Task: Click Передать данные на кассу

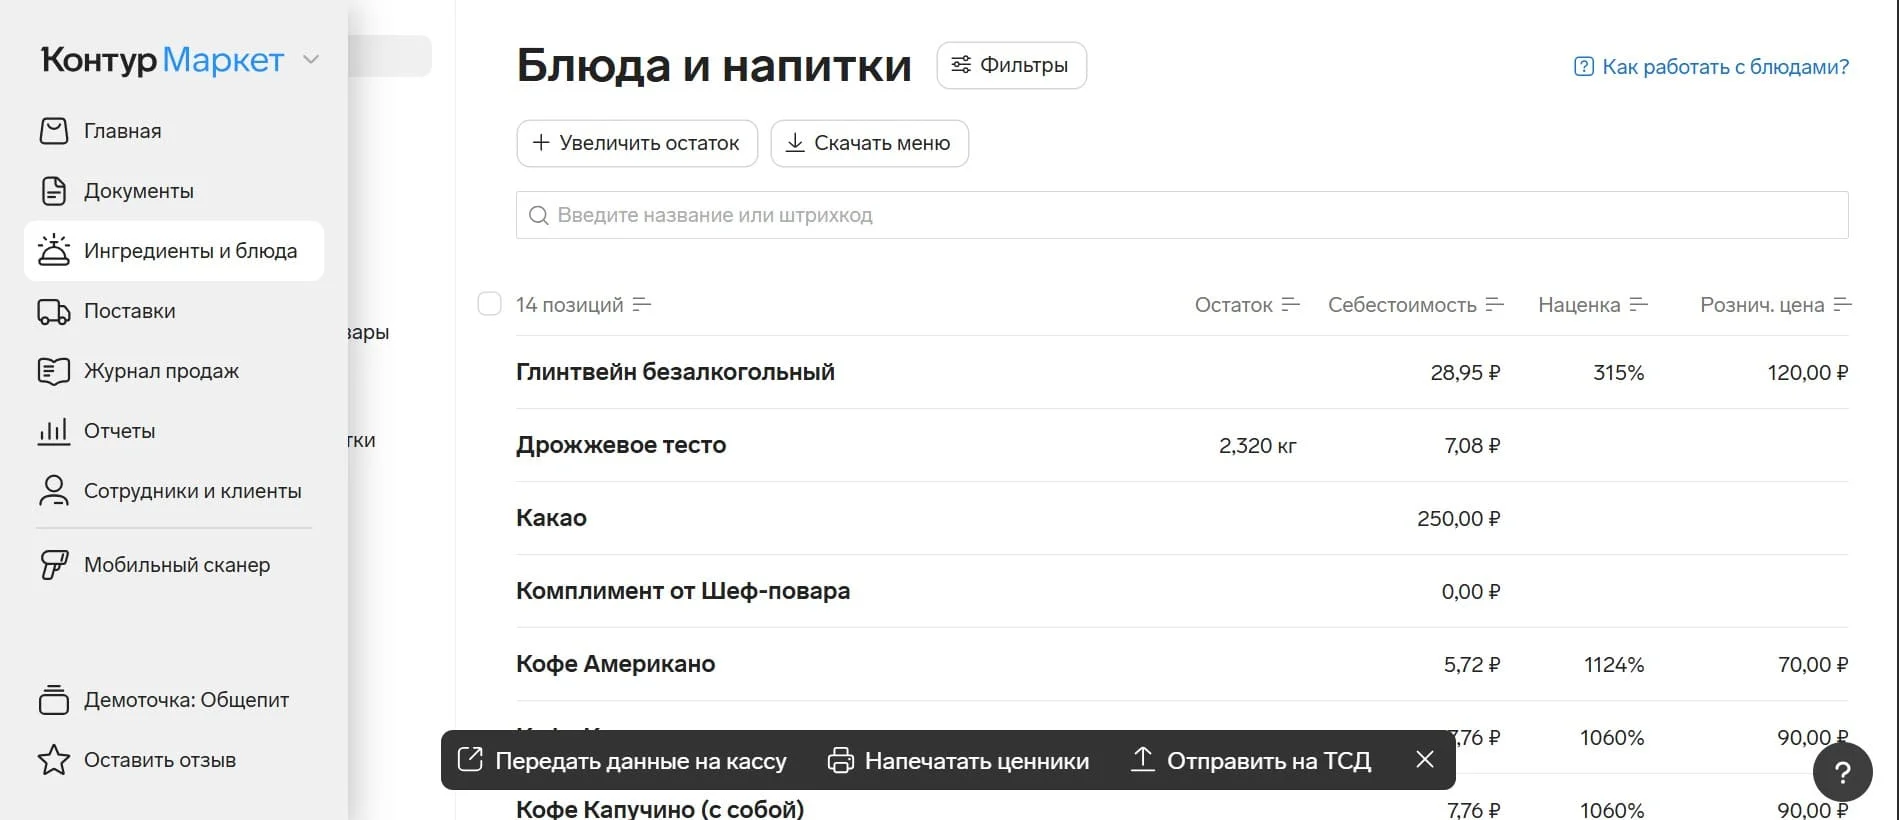Action: pos(622,761)
